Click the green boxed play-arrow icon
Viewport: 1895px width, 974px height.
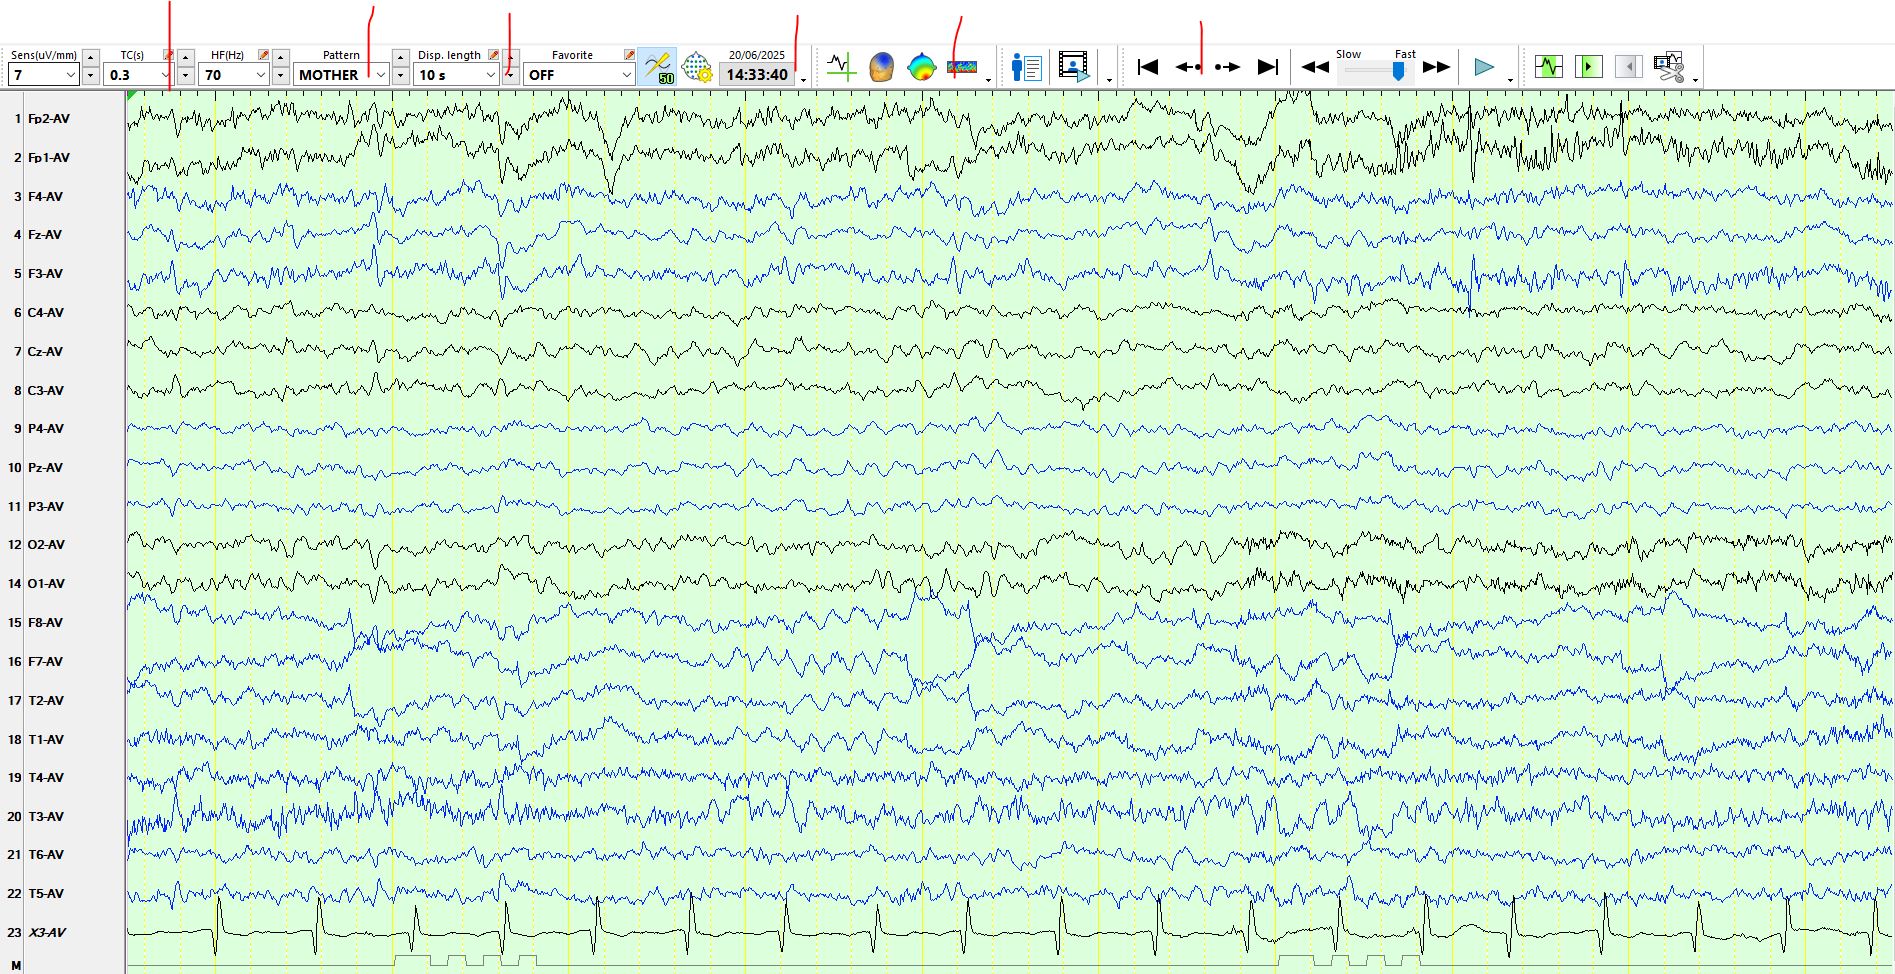click(1588, 67)
